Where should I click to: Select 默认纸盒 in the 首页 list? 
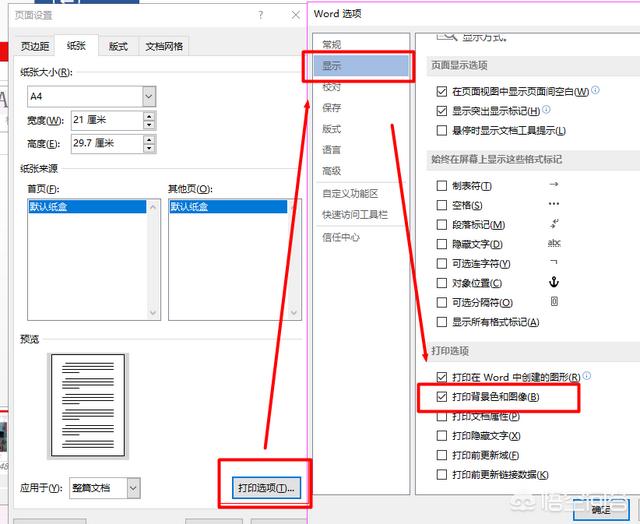pos(87,206)
